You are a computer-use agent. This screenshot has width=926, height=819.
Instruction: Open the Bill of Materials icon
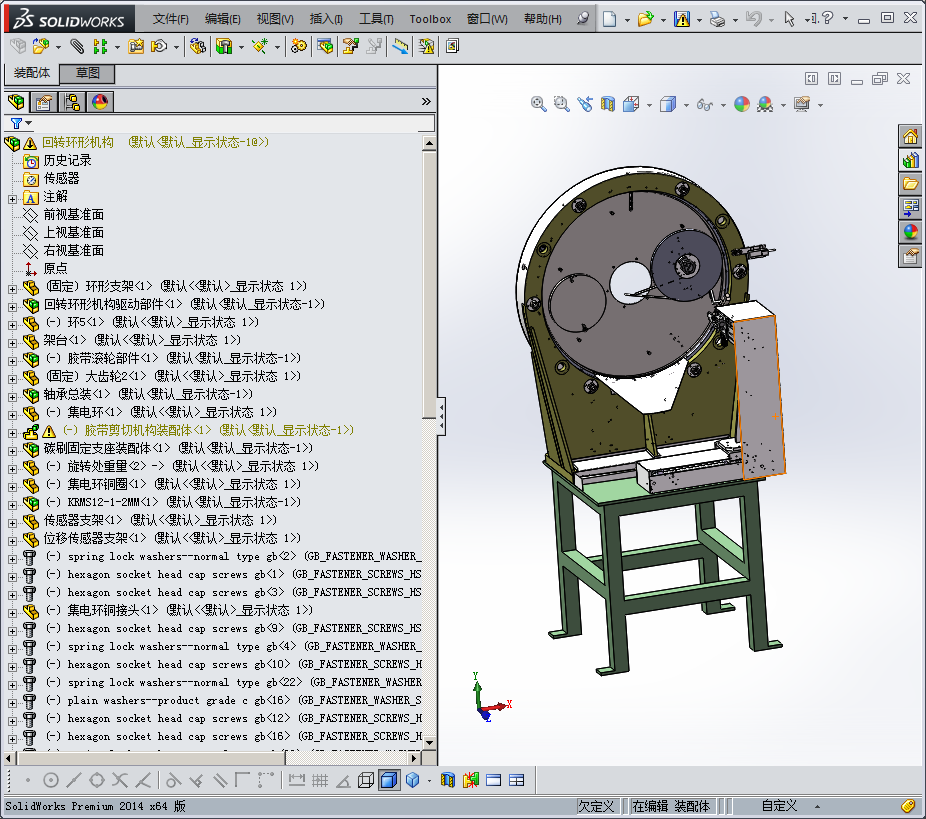coord(325,46)
